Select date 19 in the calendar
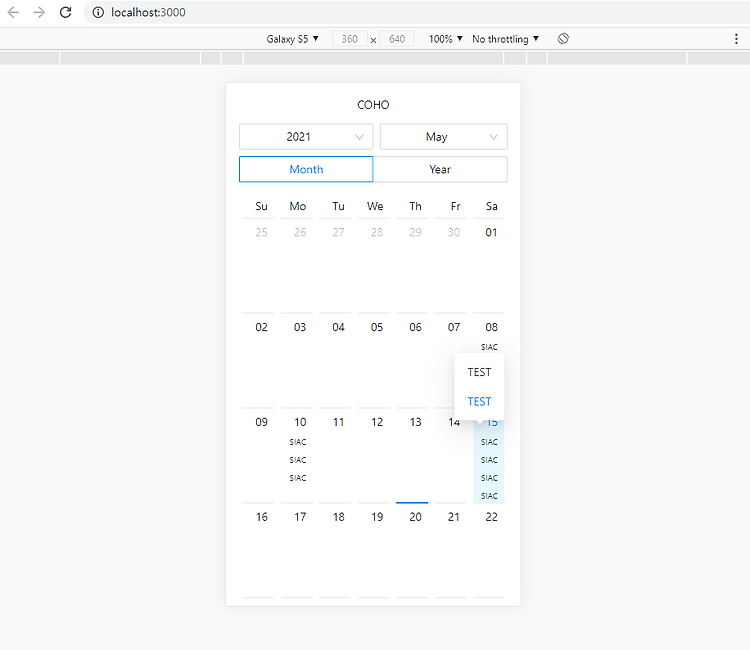 coord(377,517)
